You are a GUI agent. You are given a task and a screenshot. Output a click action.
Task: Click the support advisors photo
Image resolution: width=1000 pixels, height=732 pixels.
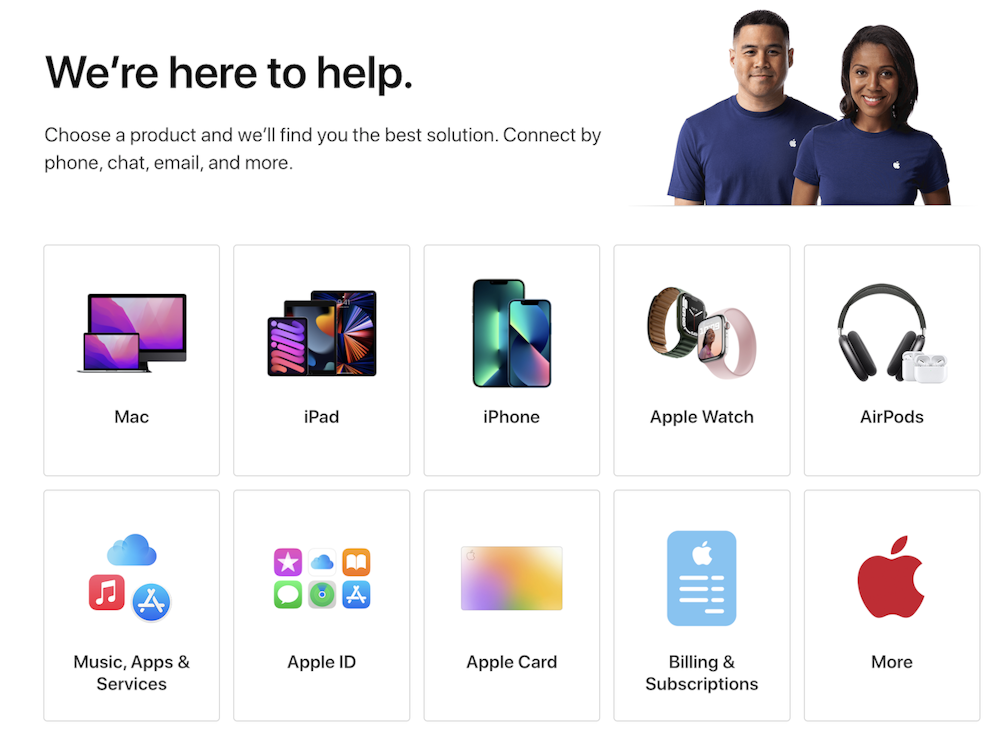(x=809, y=108)
